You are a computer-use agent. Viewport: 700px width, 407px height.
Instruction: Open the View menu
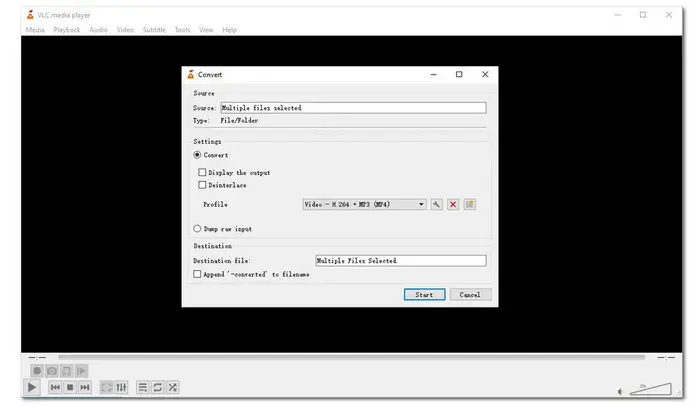[206, 30]
